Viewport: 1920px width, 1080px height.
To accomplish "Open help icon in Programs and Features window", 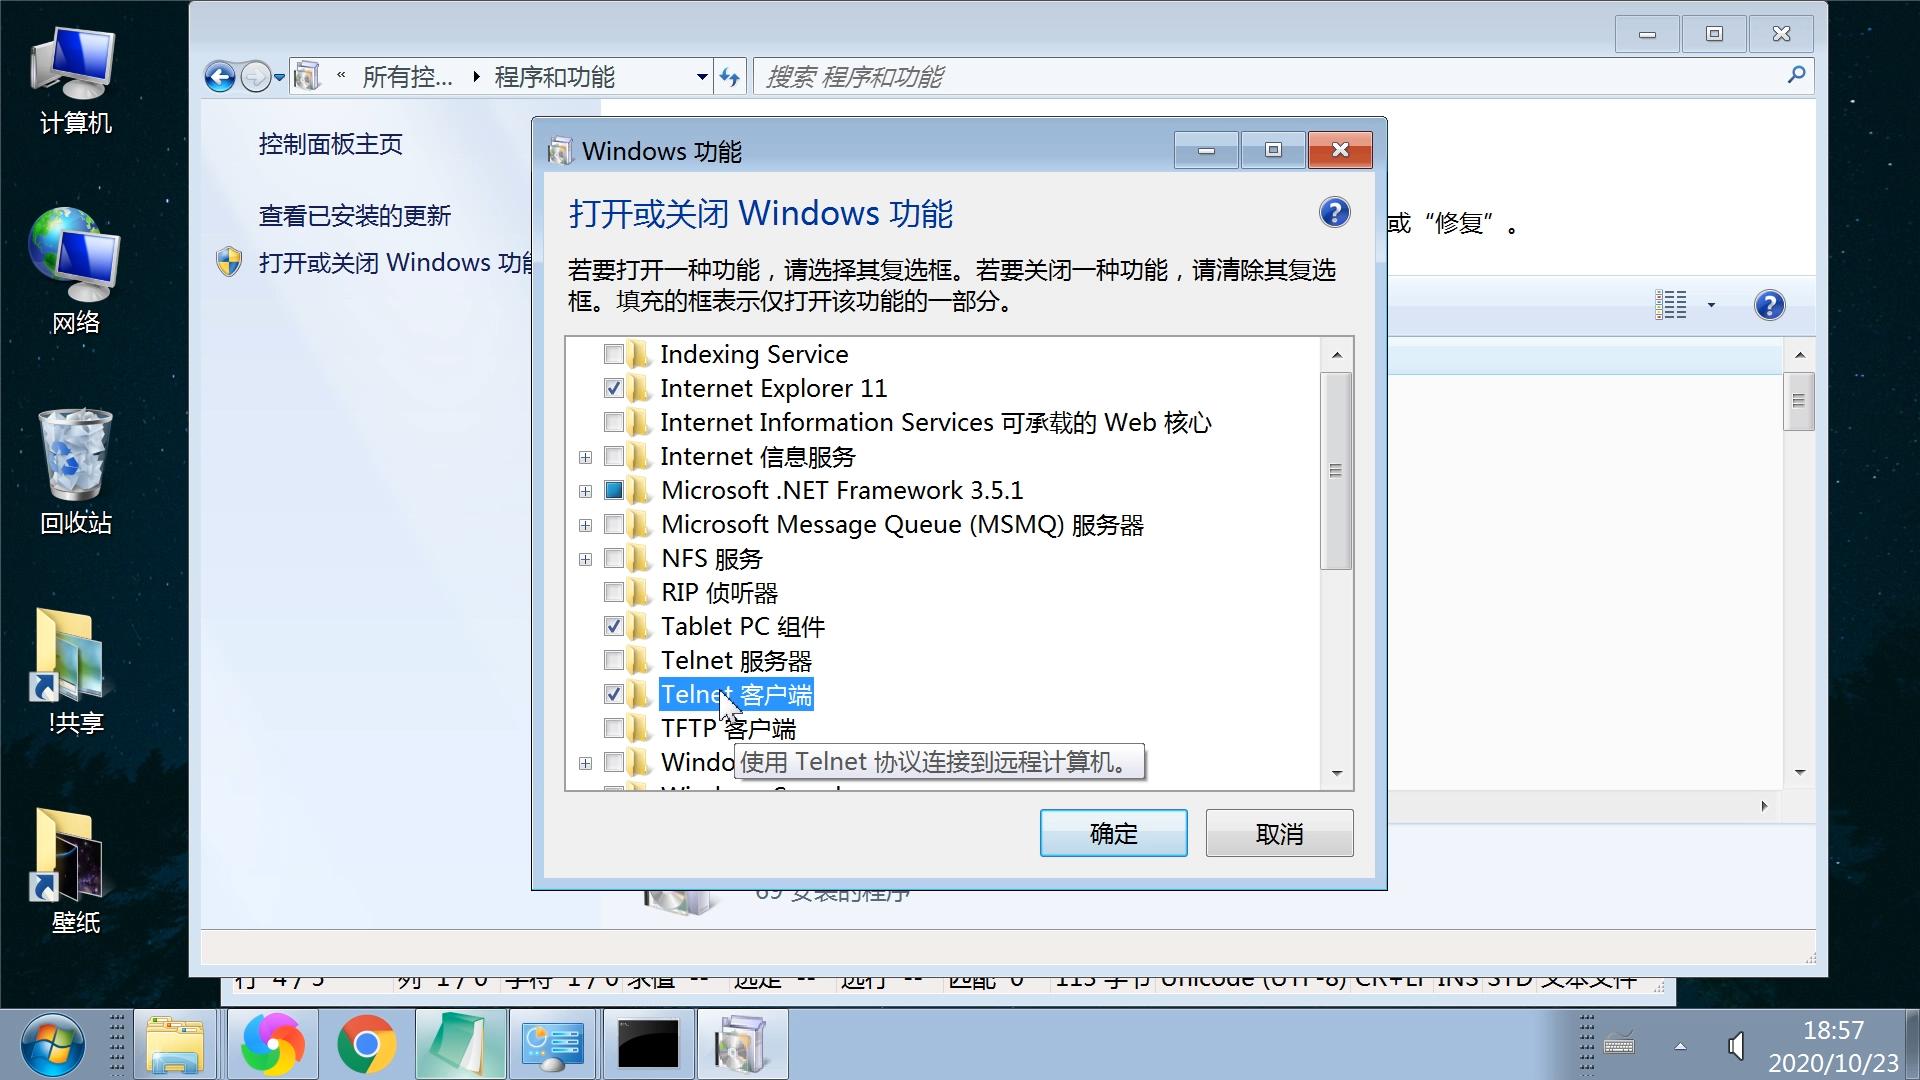I will point(1769,305).
